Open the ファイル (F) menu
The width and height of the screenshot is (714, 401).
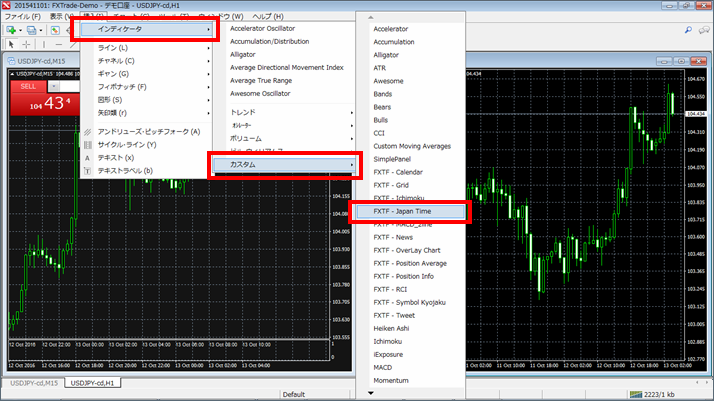[22, 16]
